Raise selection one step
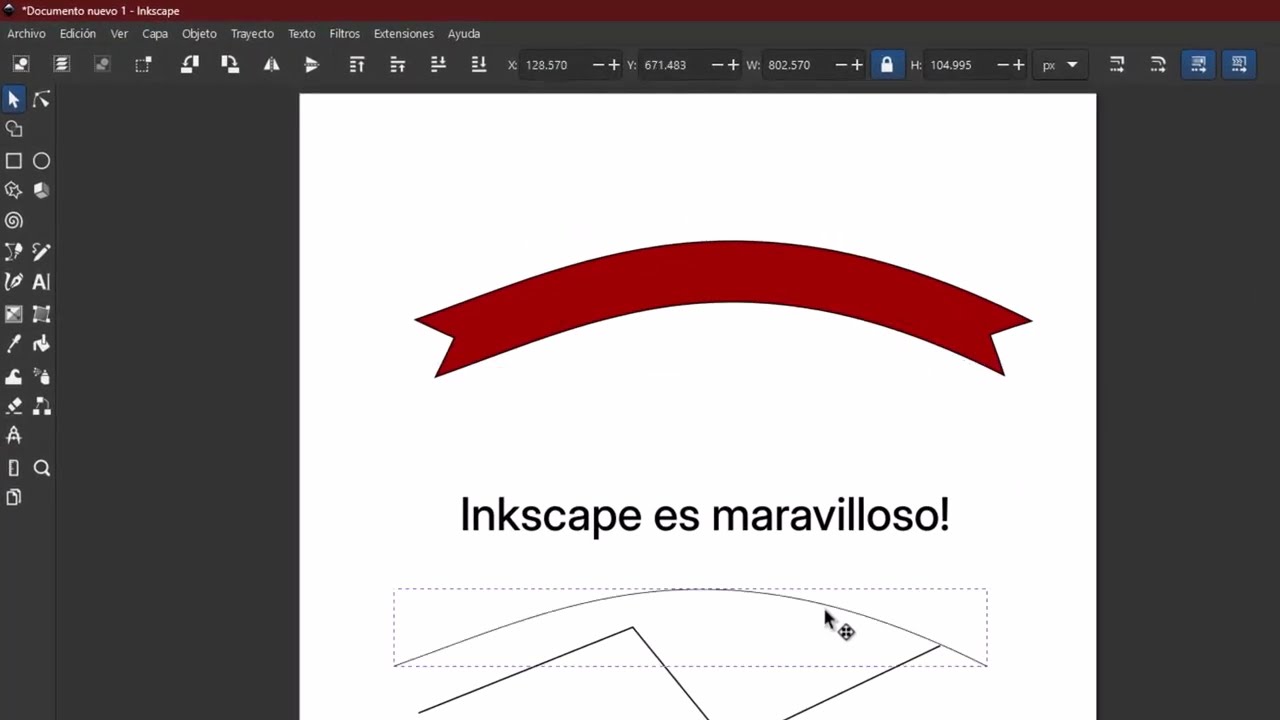 (398, 64)
